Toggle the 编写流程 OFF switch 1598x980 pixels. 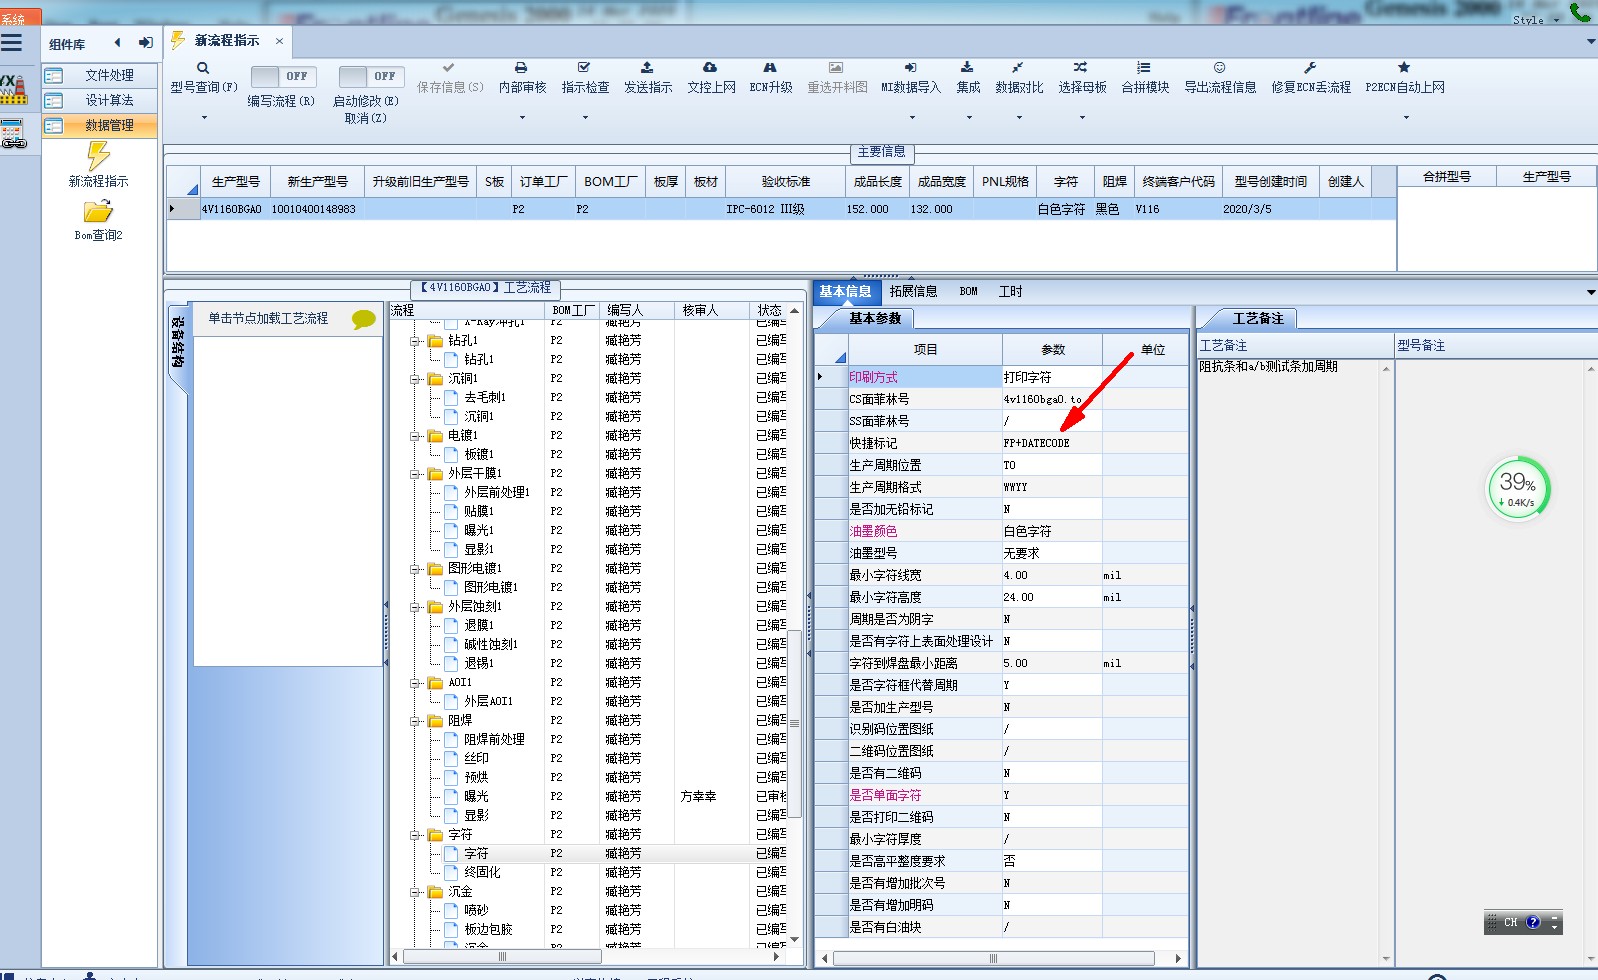[283, 76]
